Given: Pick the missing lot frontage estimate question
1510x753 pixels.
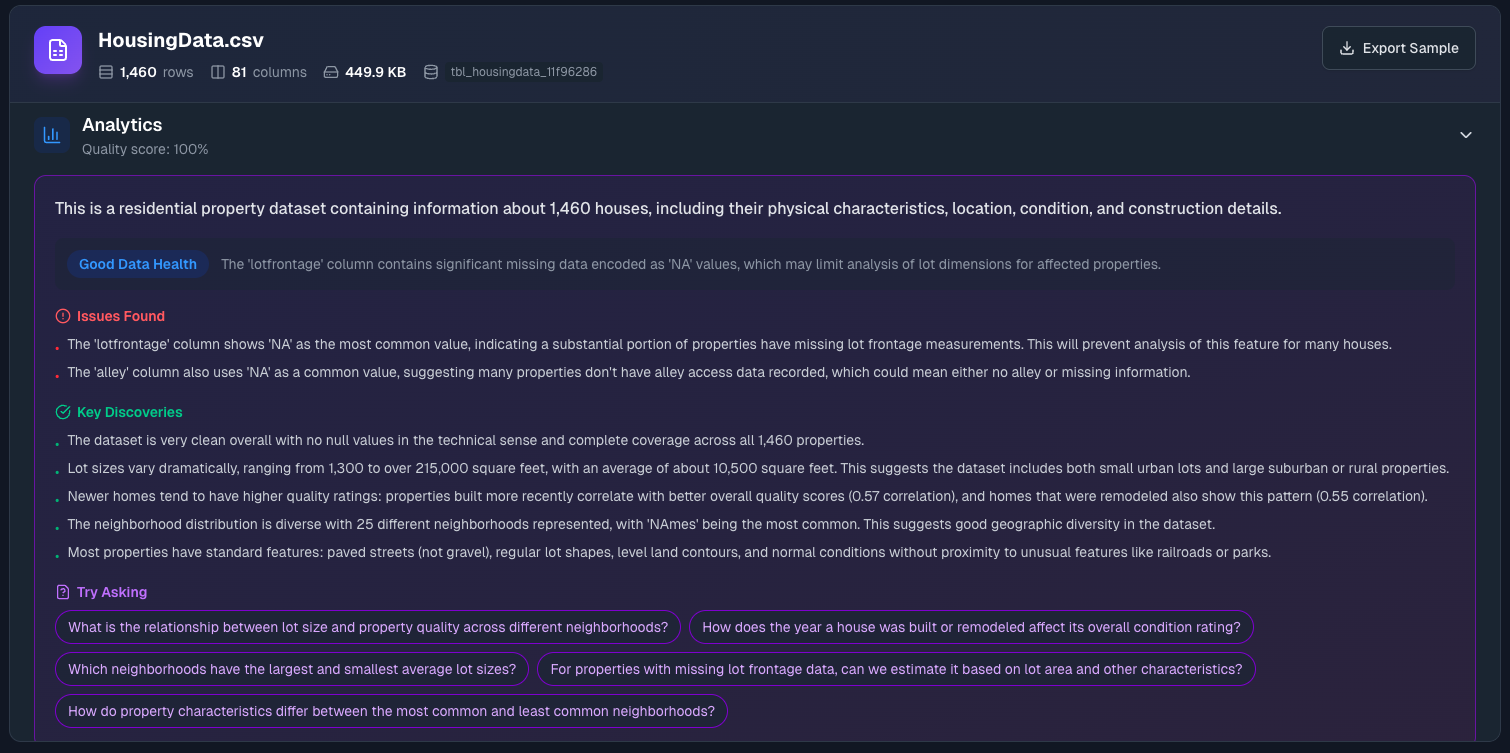Looking at the screenshot, I should pyautogui.click(x=896, y=669).
